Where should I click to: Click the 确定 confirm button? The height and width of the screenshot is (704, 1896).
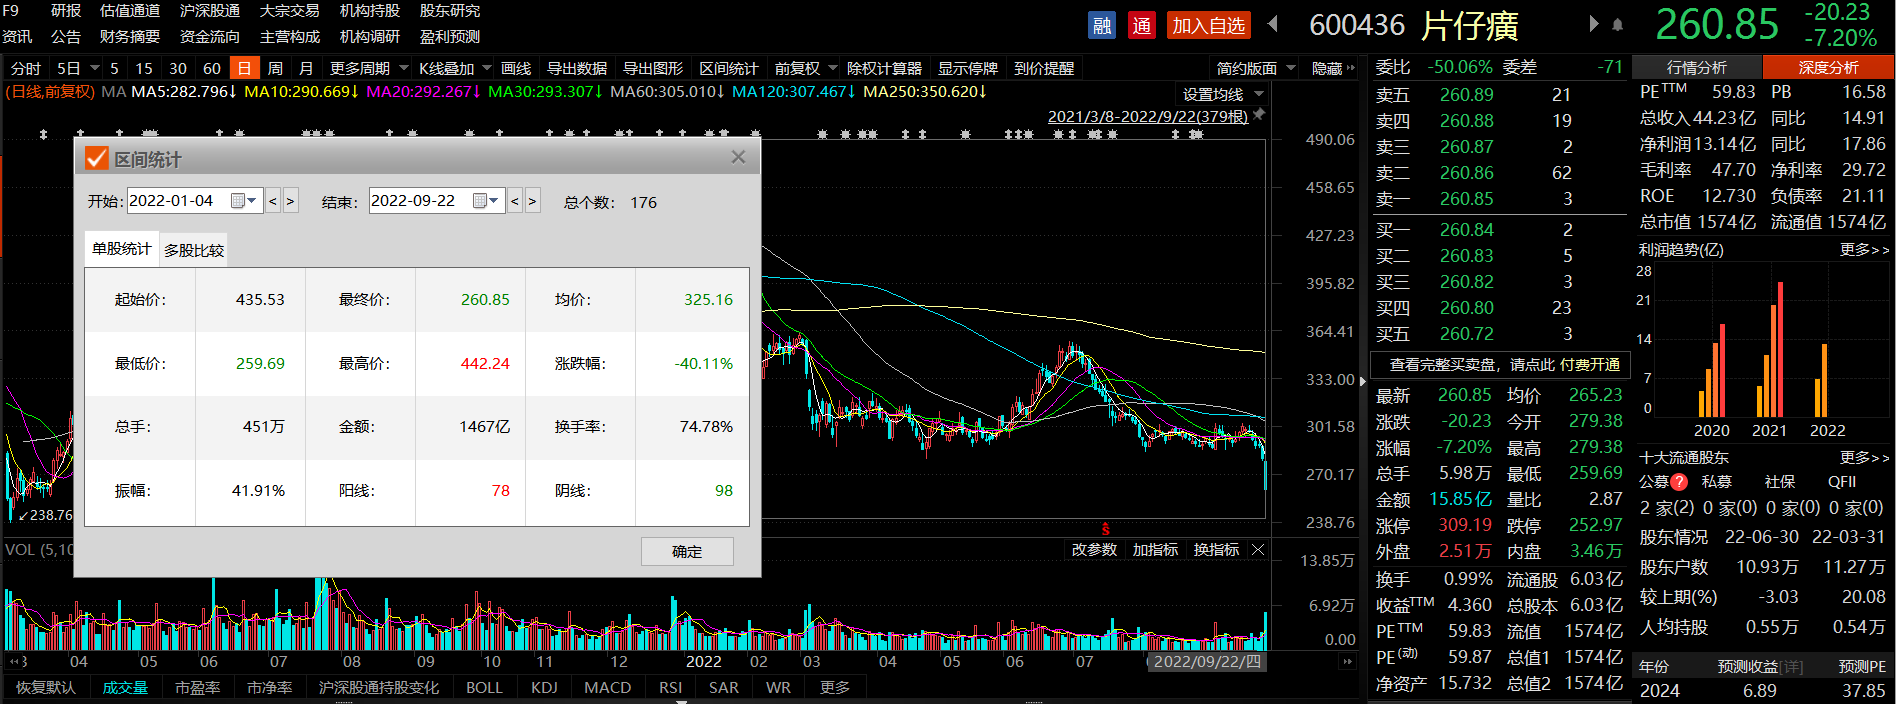[687, 551]
